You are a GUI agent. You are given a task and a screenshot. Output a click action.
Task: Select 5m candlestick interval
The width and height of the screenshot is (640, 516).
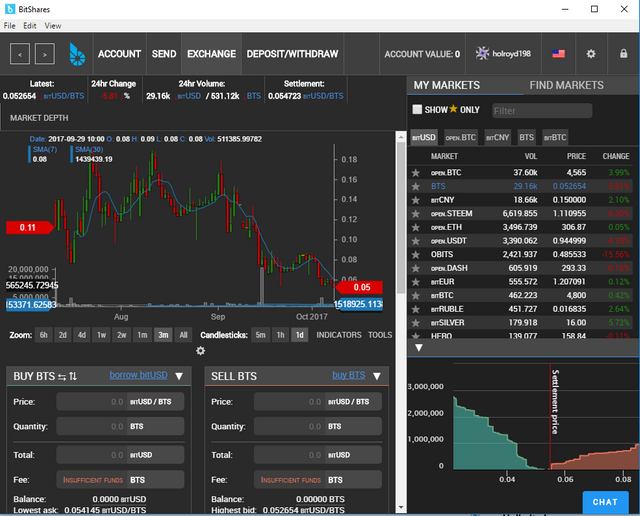click(x=260, y=335)
